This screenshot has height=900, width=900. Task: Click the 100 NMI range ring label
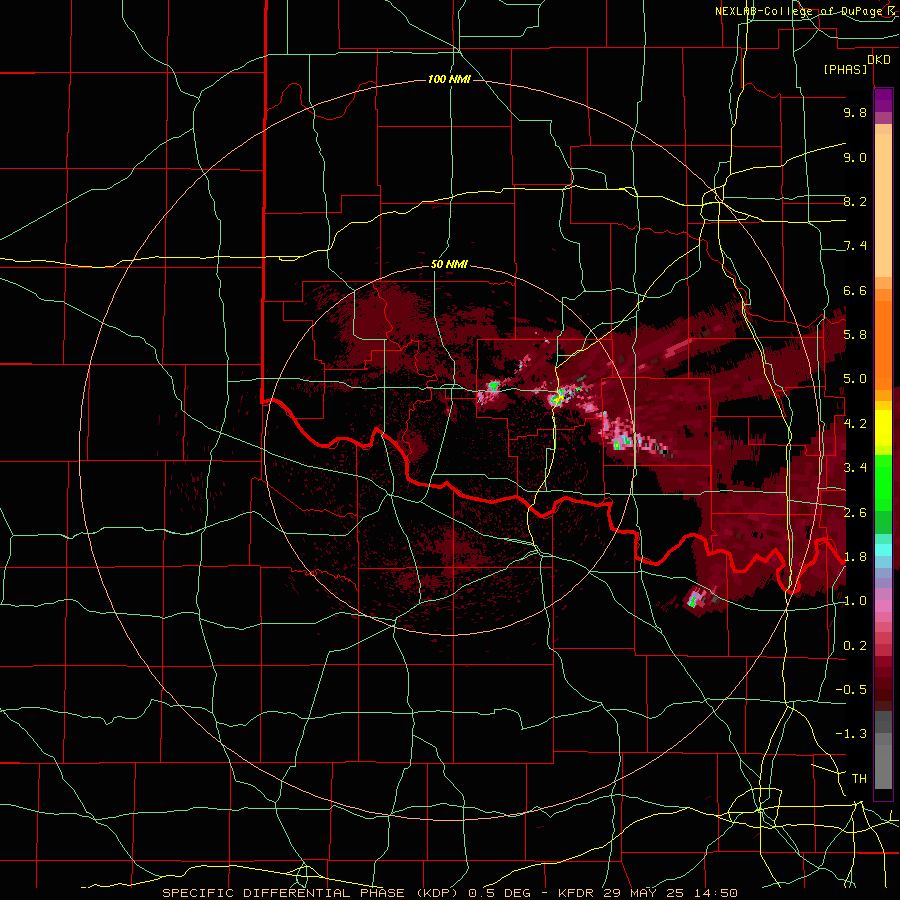[449, 79]
